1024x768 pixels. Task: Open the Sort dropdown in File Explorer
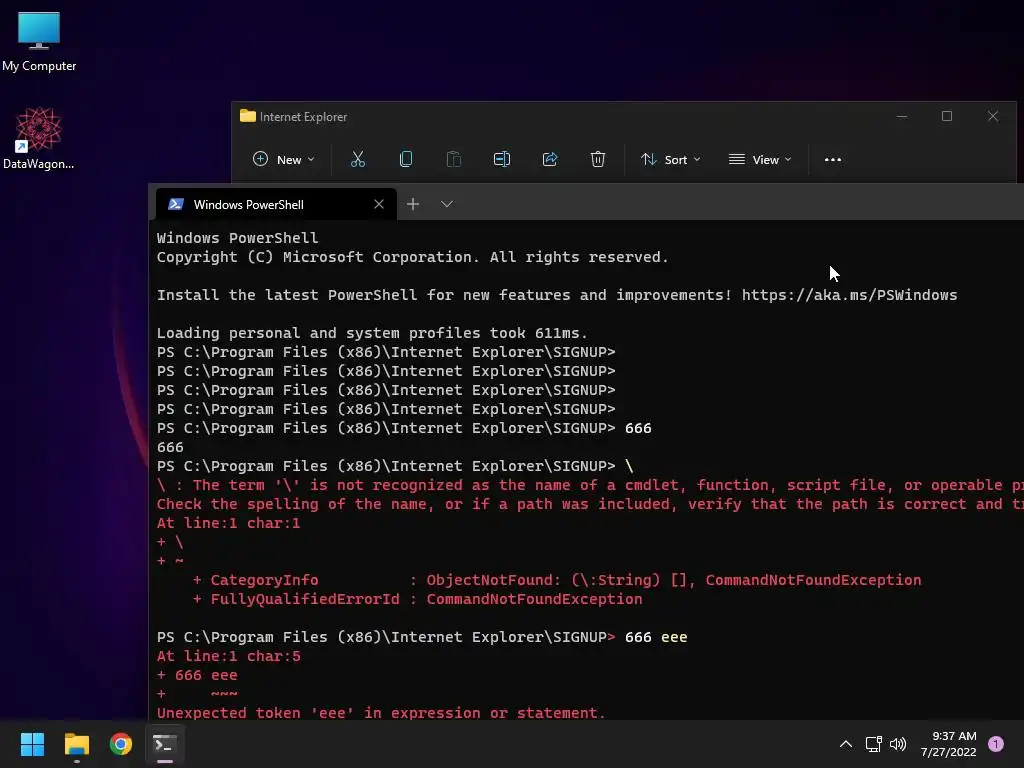671,159
